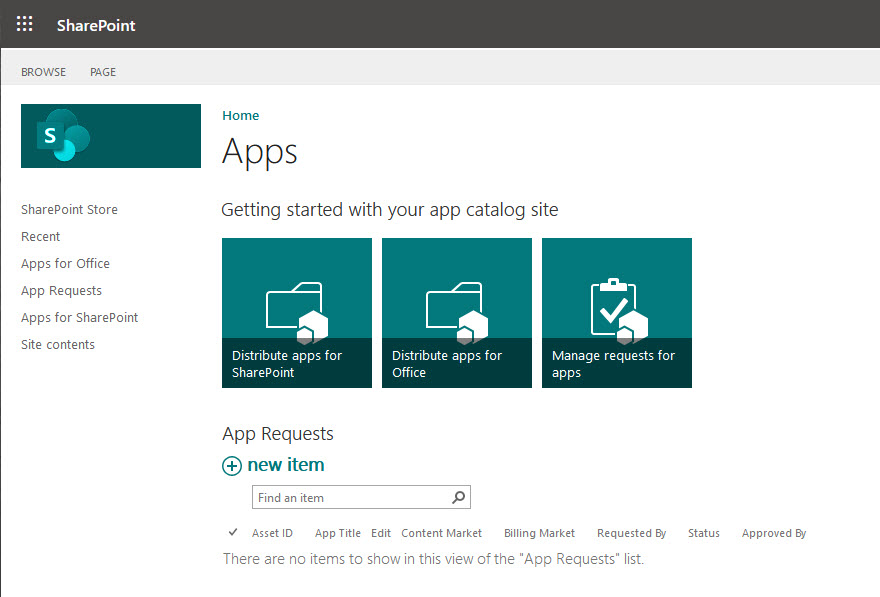880x597 pixels.
Task: Open Site contents navigation link
Action: point(58,345)
